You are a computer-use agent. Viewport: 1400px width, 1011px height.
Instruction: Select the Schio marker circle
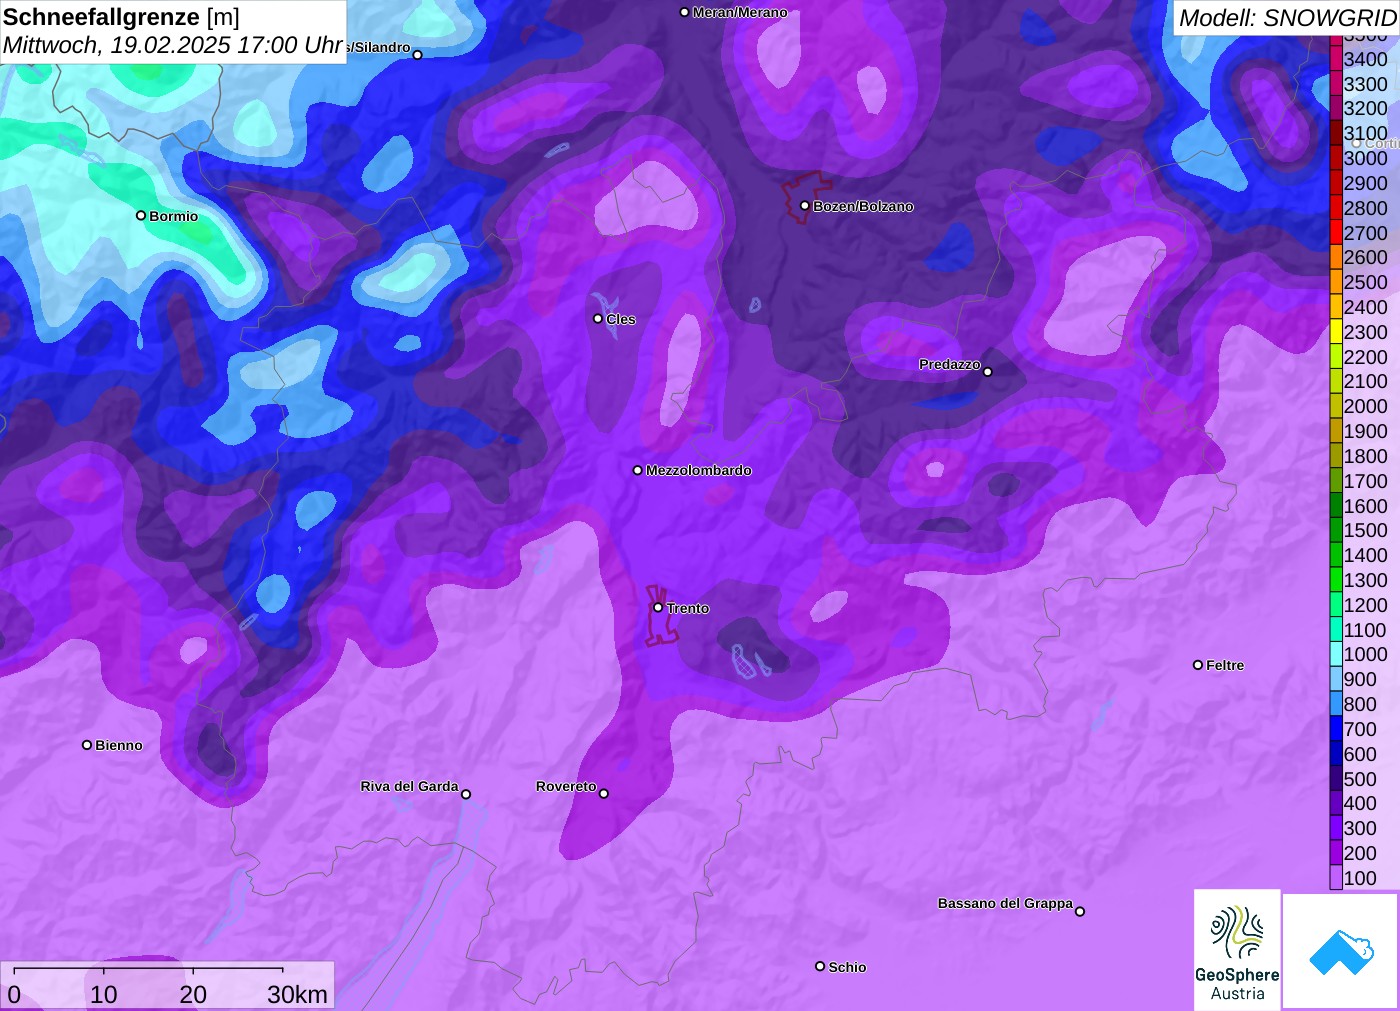820,966
